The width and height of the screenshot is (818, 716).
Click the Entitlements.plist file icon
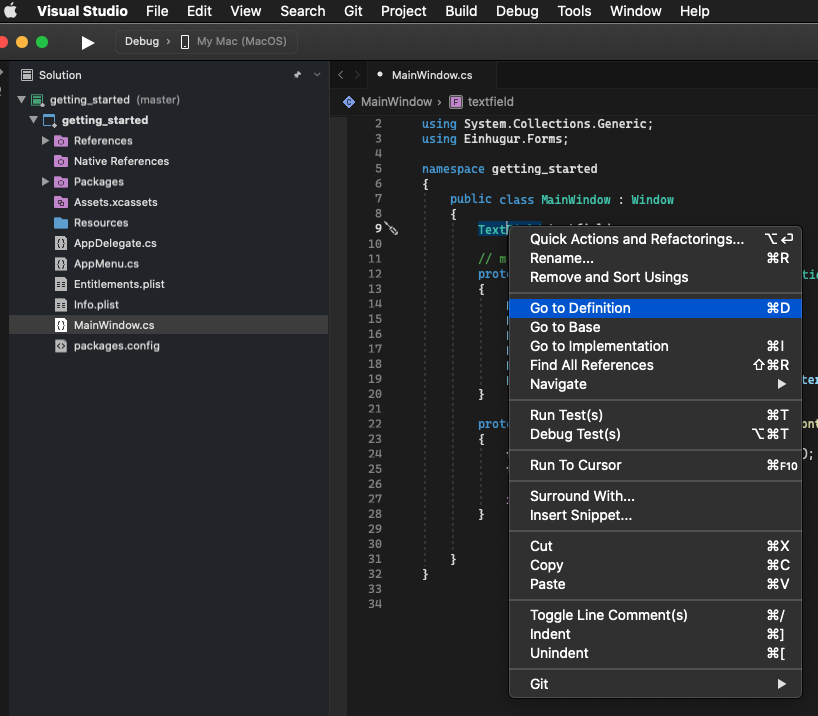[x=61, y=284]
